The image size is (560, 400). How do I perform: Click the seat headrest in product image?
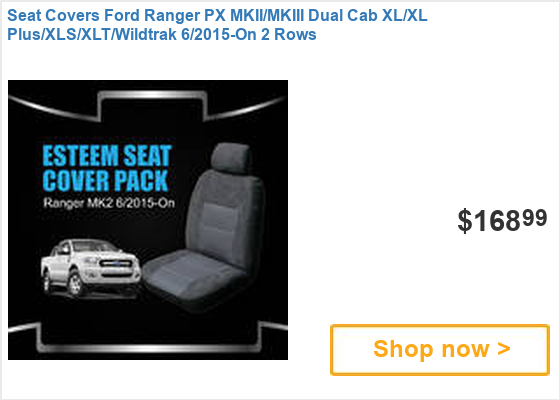(231, 157)
